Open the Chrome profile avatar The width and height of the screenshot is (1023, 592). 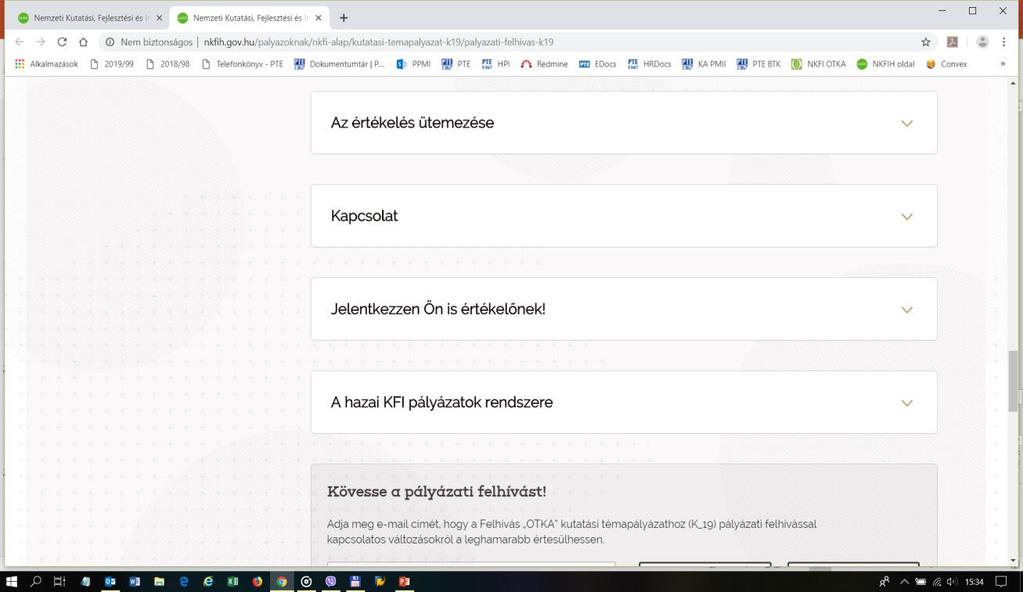pos(982,42)
